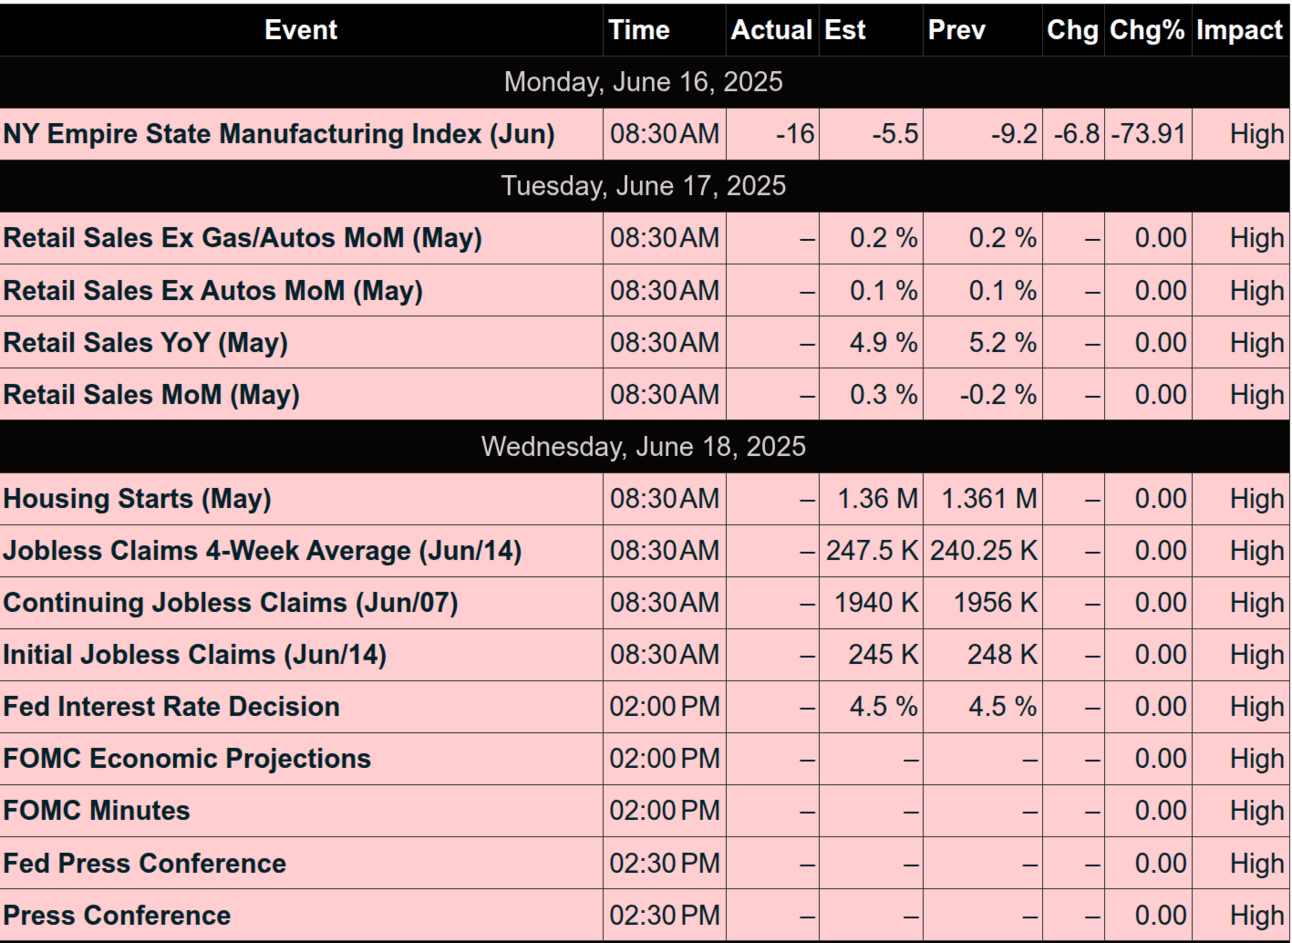This screenshot has height=943, width=1292.
Task: Click the Chg% column header
Action: (1147, 30)
